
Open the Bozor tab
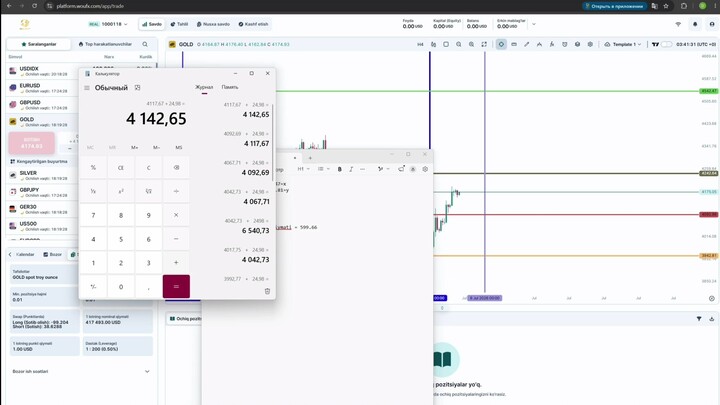52,254
